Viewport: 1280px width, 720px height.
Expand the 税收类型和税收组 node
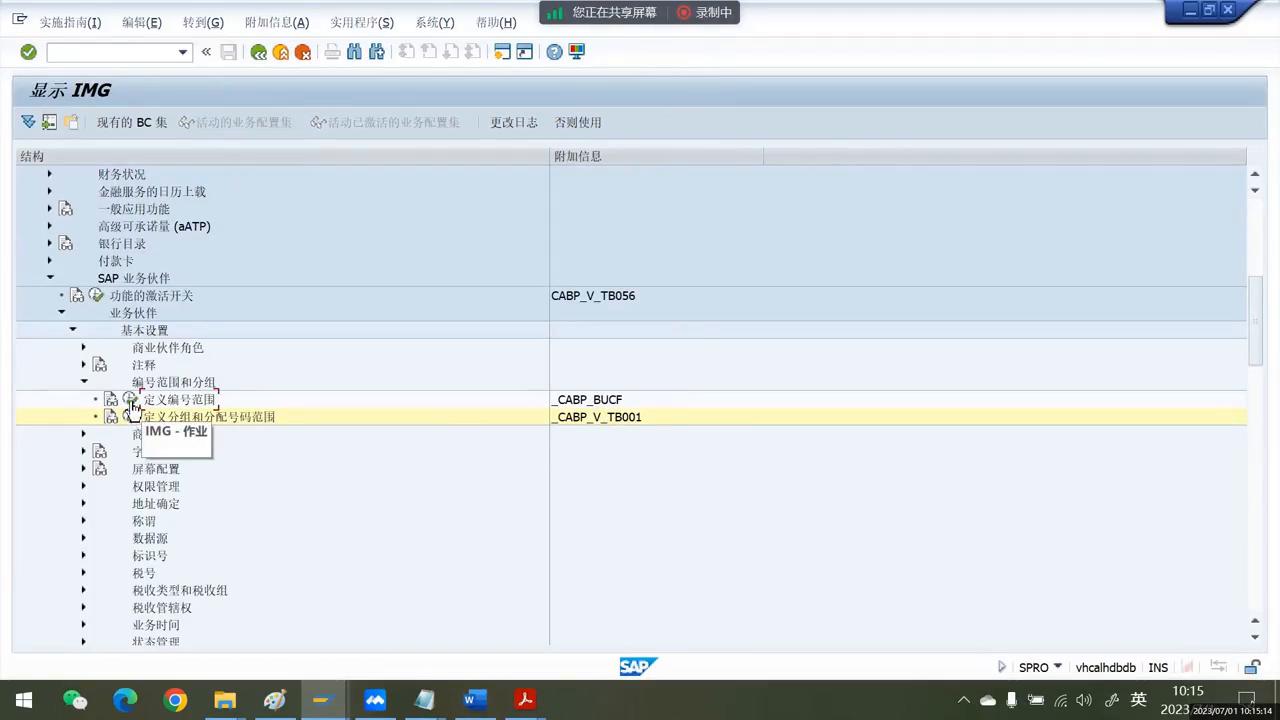[84, 590]
